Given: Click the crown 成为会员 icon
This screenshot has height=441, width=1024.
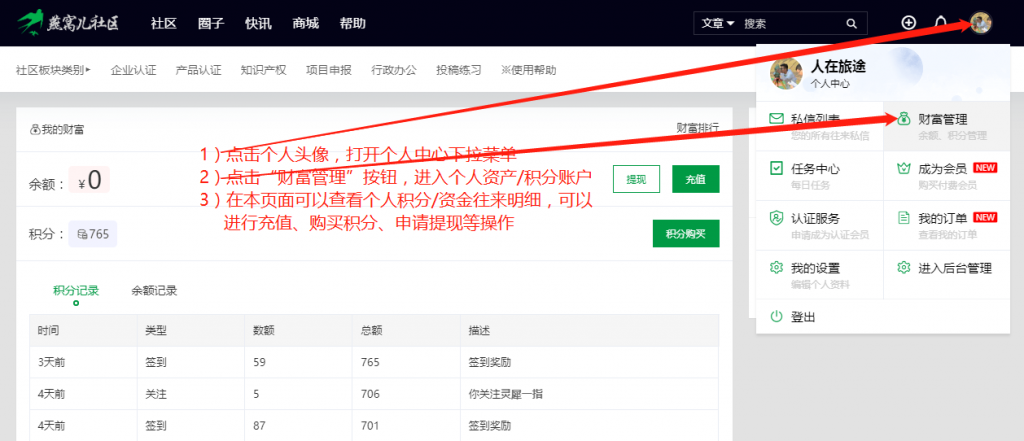Looking at the screenshot, I should tap(903, 169).
